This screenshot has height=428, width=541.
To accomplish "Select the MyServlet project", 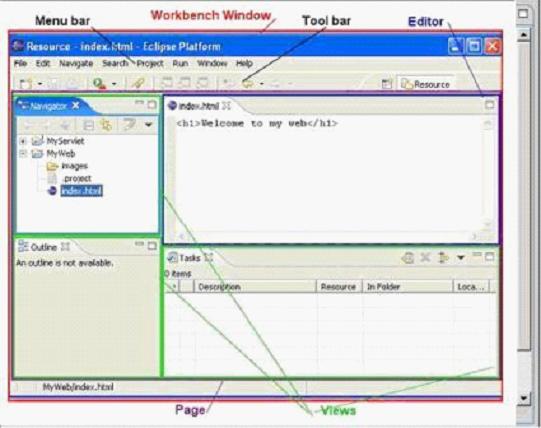I will click(65, 141).
